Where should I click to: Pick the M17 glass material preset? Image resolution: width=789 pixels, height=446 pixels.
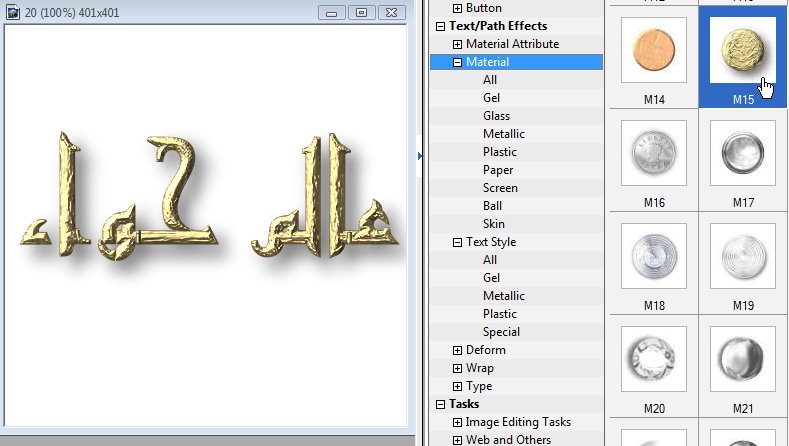point(742,153)
